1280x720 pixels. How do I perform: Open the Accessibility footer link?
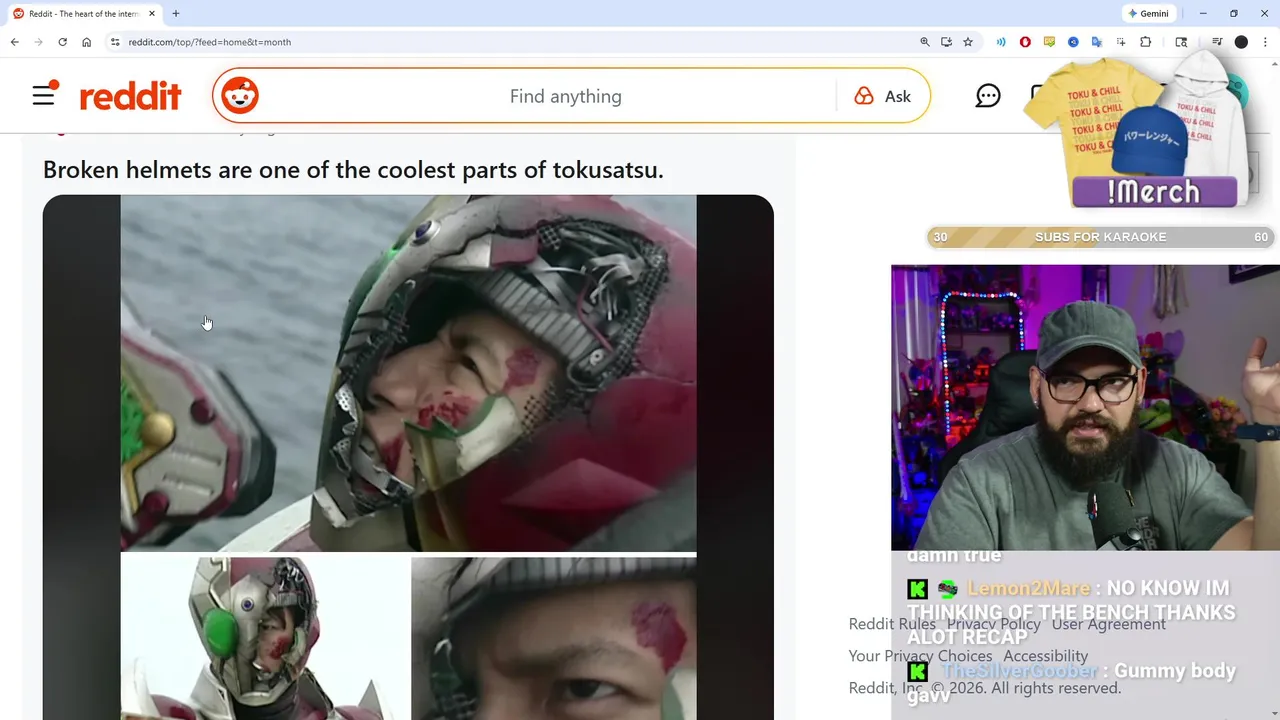(x=1046, y=656)
